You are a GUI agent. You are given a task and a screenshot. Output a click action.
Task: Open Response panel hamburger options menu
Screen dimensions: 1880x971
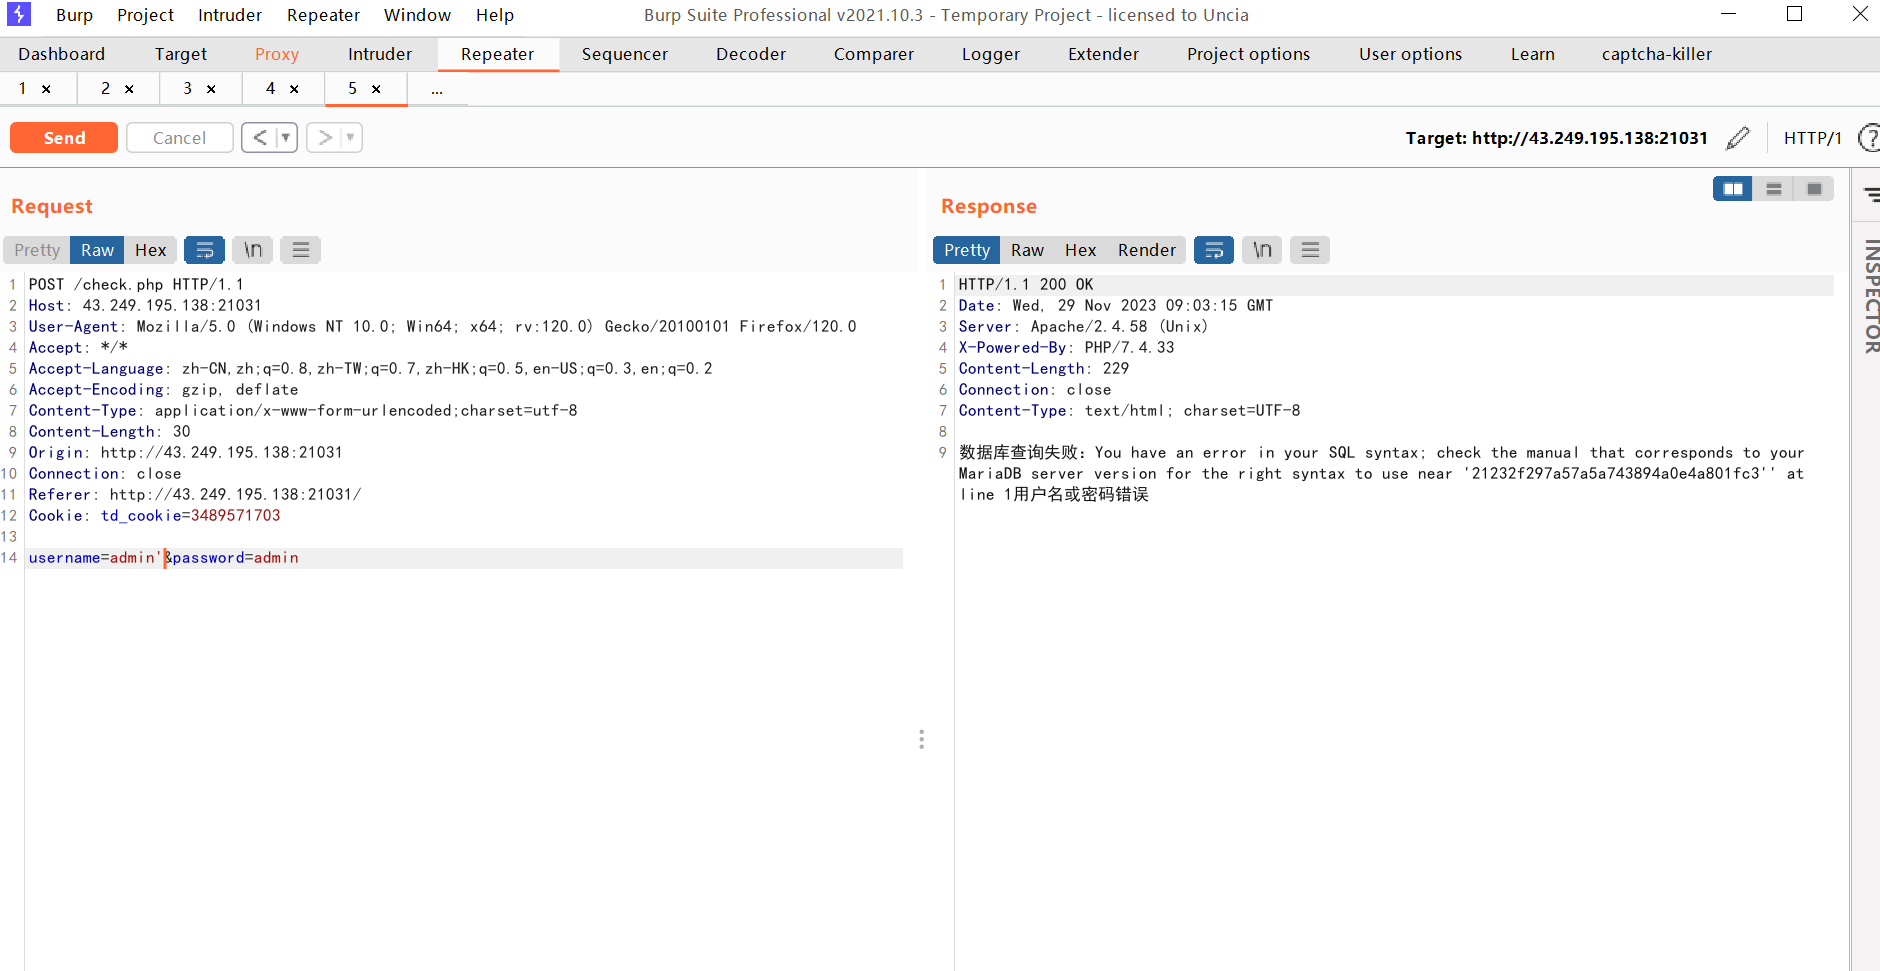[1310, 250]
